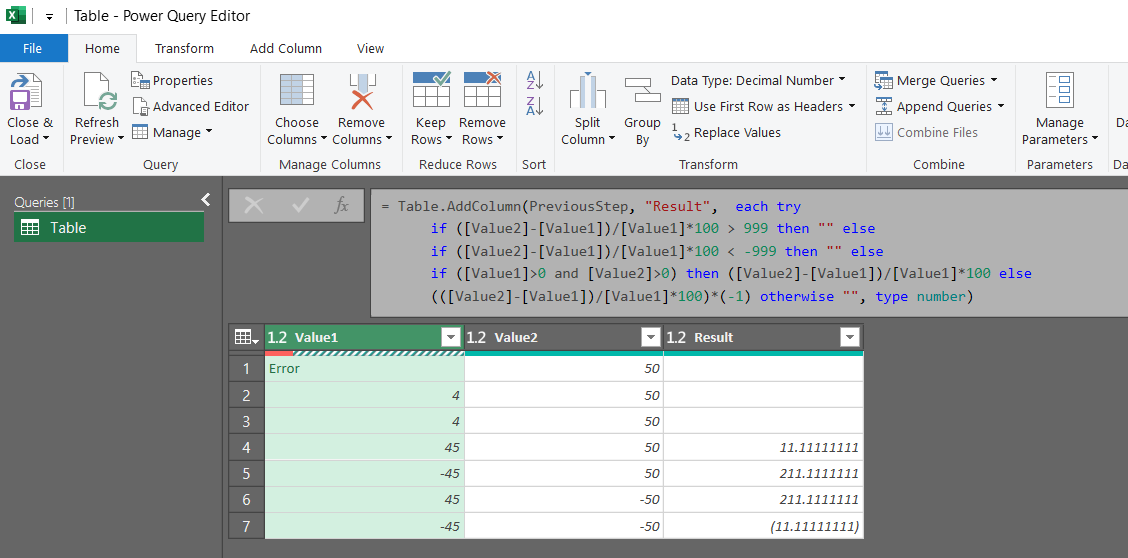This screenshot has height=558, width=1128.
Task: Open the File tab
Action: [33, 48]
